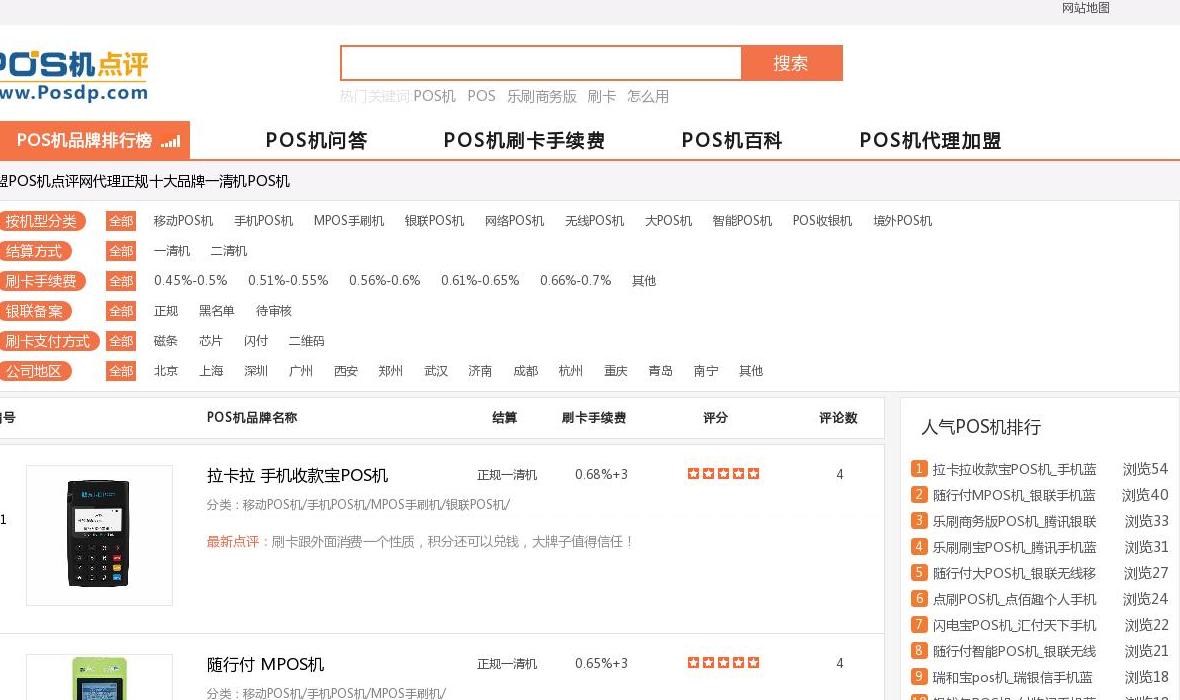Open ranking item 7 闪电宝POS机

(1014, 625)
